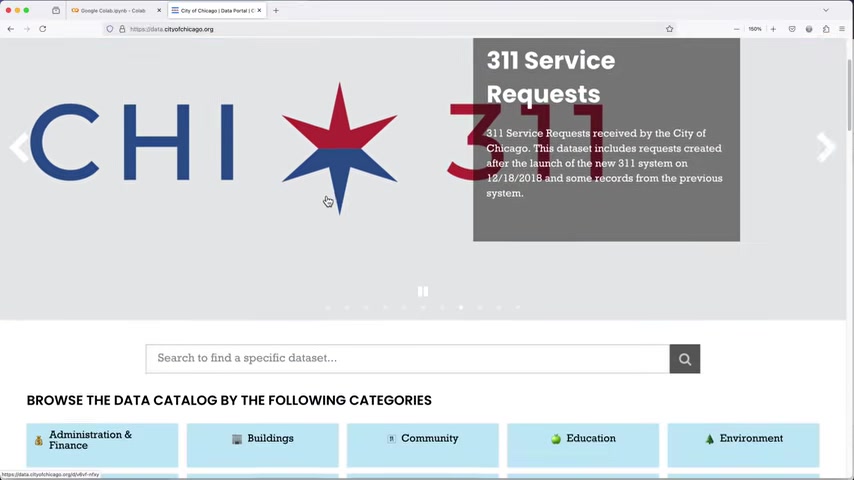
Task: Pause the carousel slideshow
Action: click(x=423, y=291)
